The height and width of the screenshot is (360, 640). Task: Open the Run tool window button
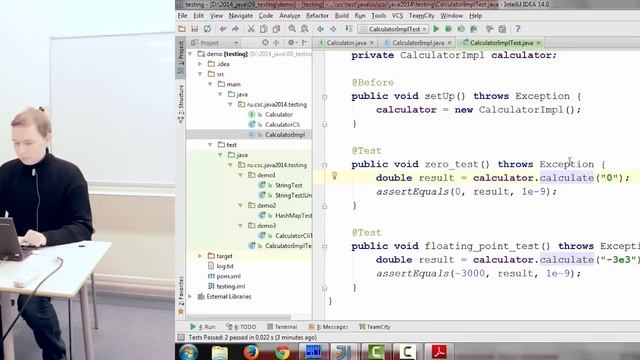coord(203,327)
